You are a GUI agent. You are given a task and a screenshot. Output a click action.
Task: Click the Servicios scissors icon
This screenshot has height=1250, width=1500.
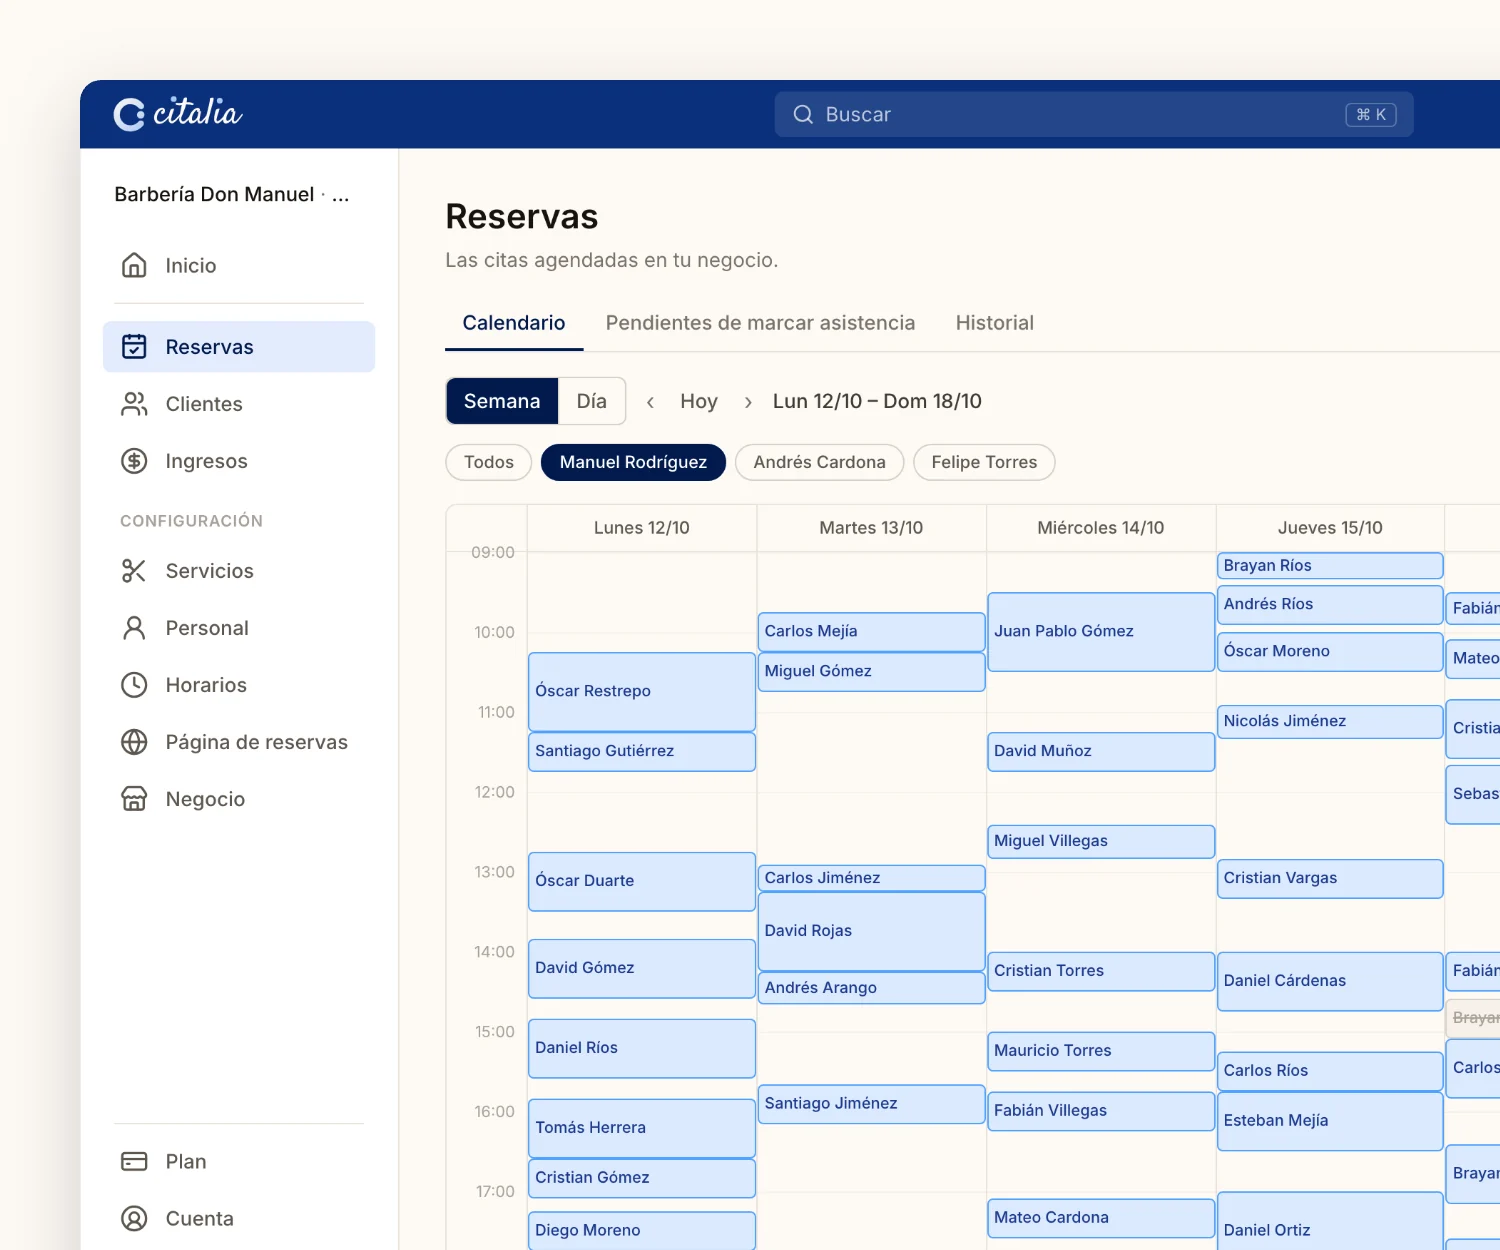tap(134, 571)
